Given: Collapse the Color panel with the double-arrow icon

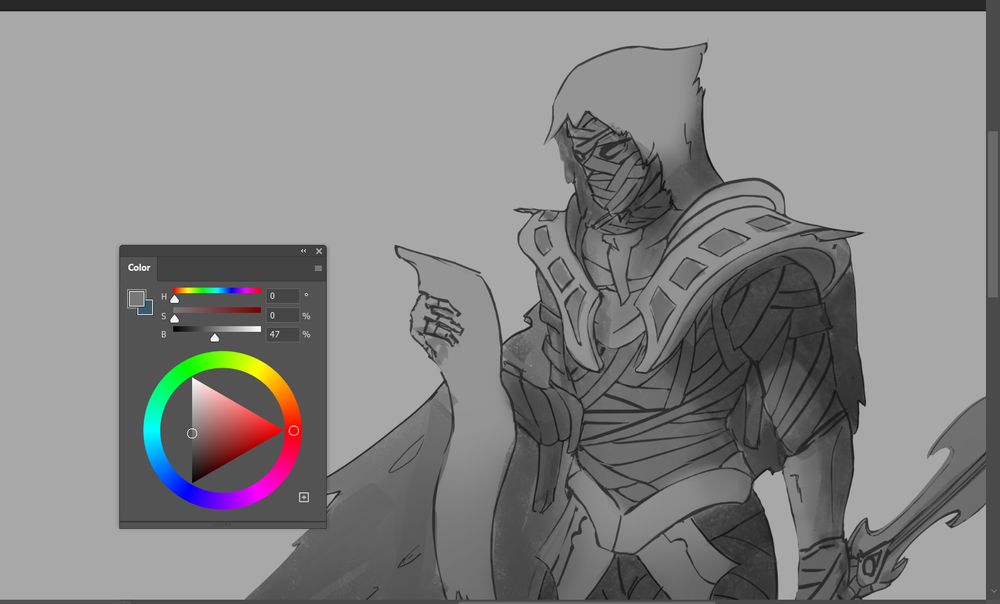Looking at the screenshot, I should click(304, 251).
